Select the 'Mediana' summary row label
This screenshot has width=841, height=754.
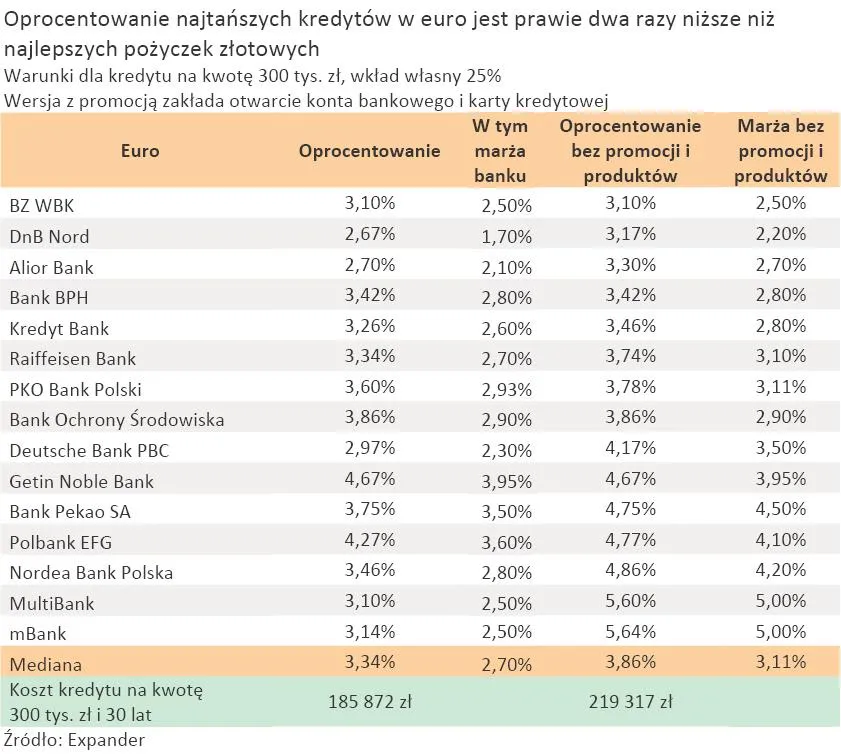[46, 663]
